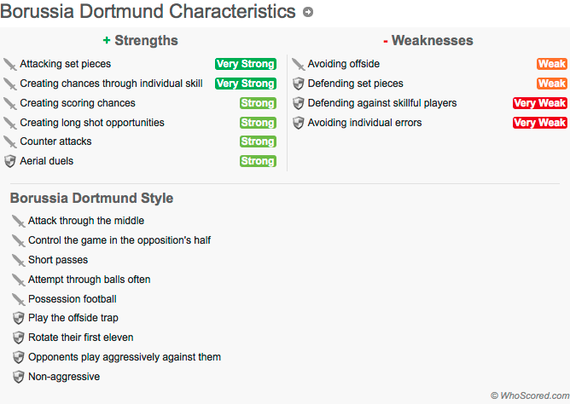Click the Very Strong badge for Attacking set pieces
570x404 pixels.
pos(245,64)
